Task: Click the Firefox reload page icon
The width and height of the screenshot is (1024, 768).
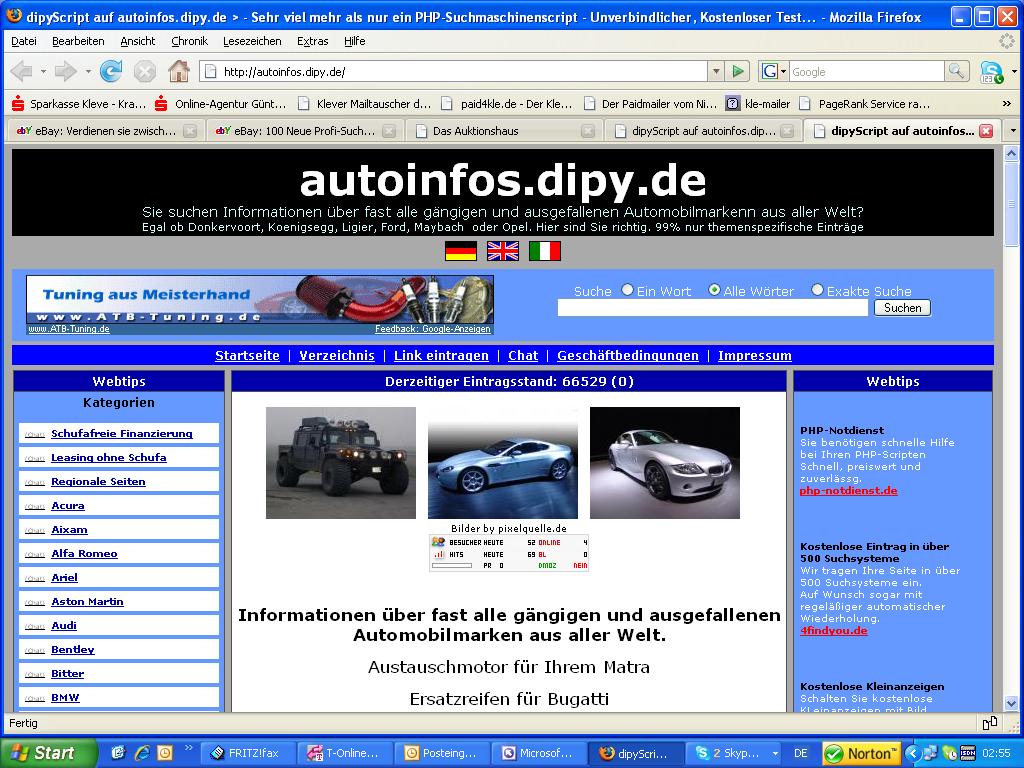Action: pos(111,71)
